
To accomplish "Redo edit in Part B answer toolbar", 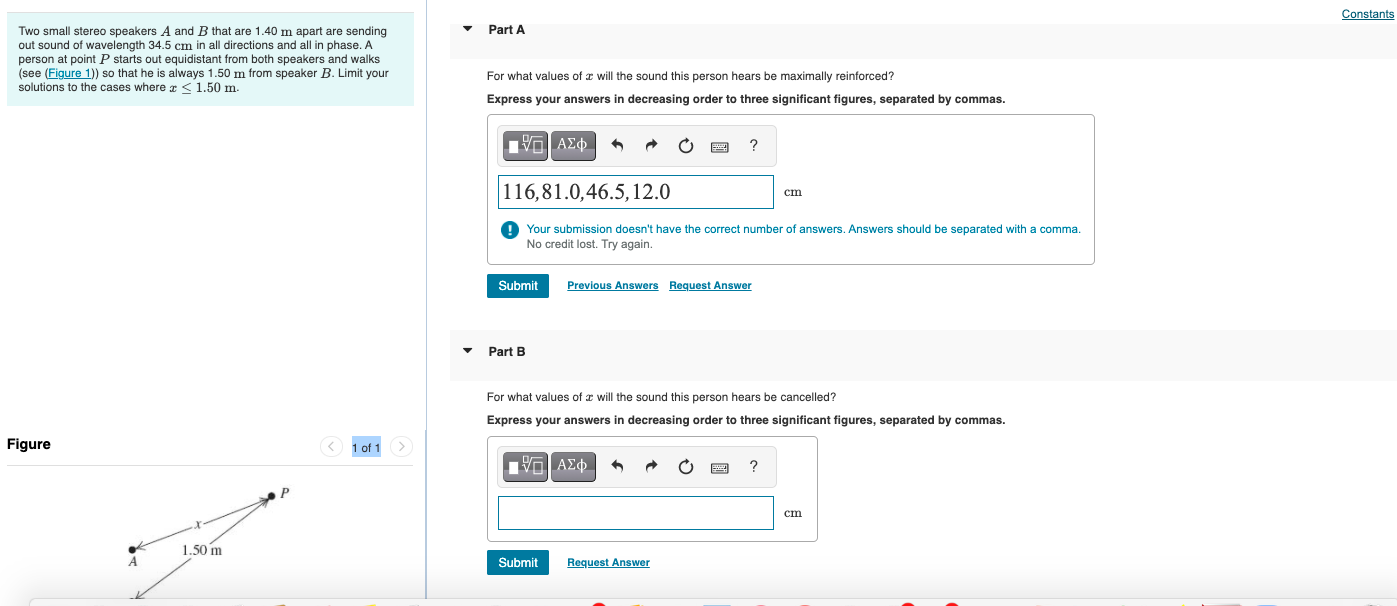I will 651,466.
